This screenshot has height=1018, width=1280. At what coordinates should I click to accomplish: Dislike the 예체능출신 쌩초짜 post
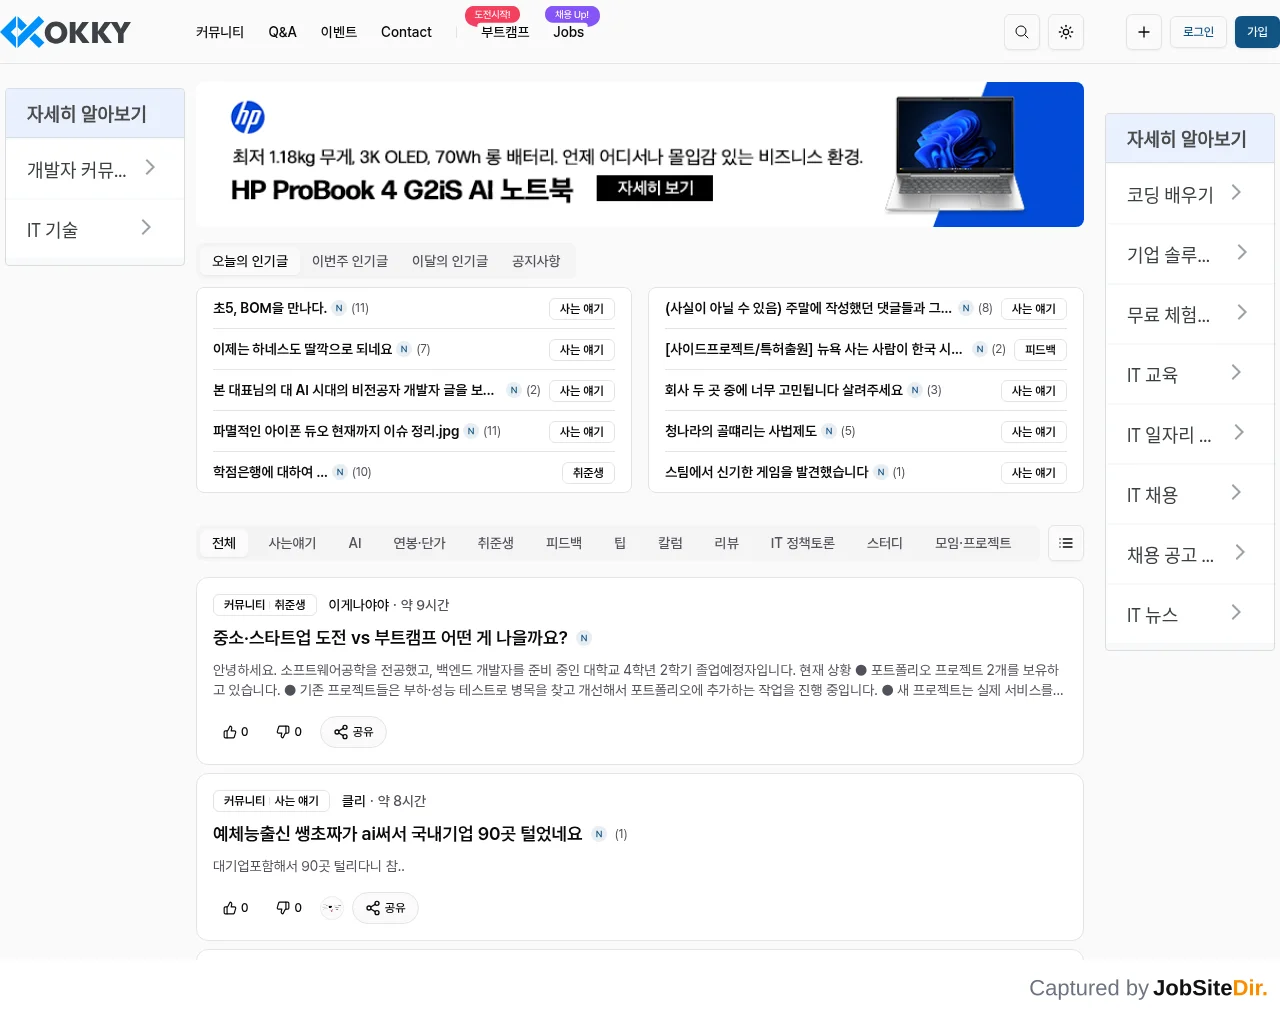(x=289, y=908)
